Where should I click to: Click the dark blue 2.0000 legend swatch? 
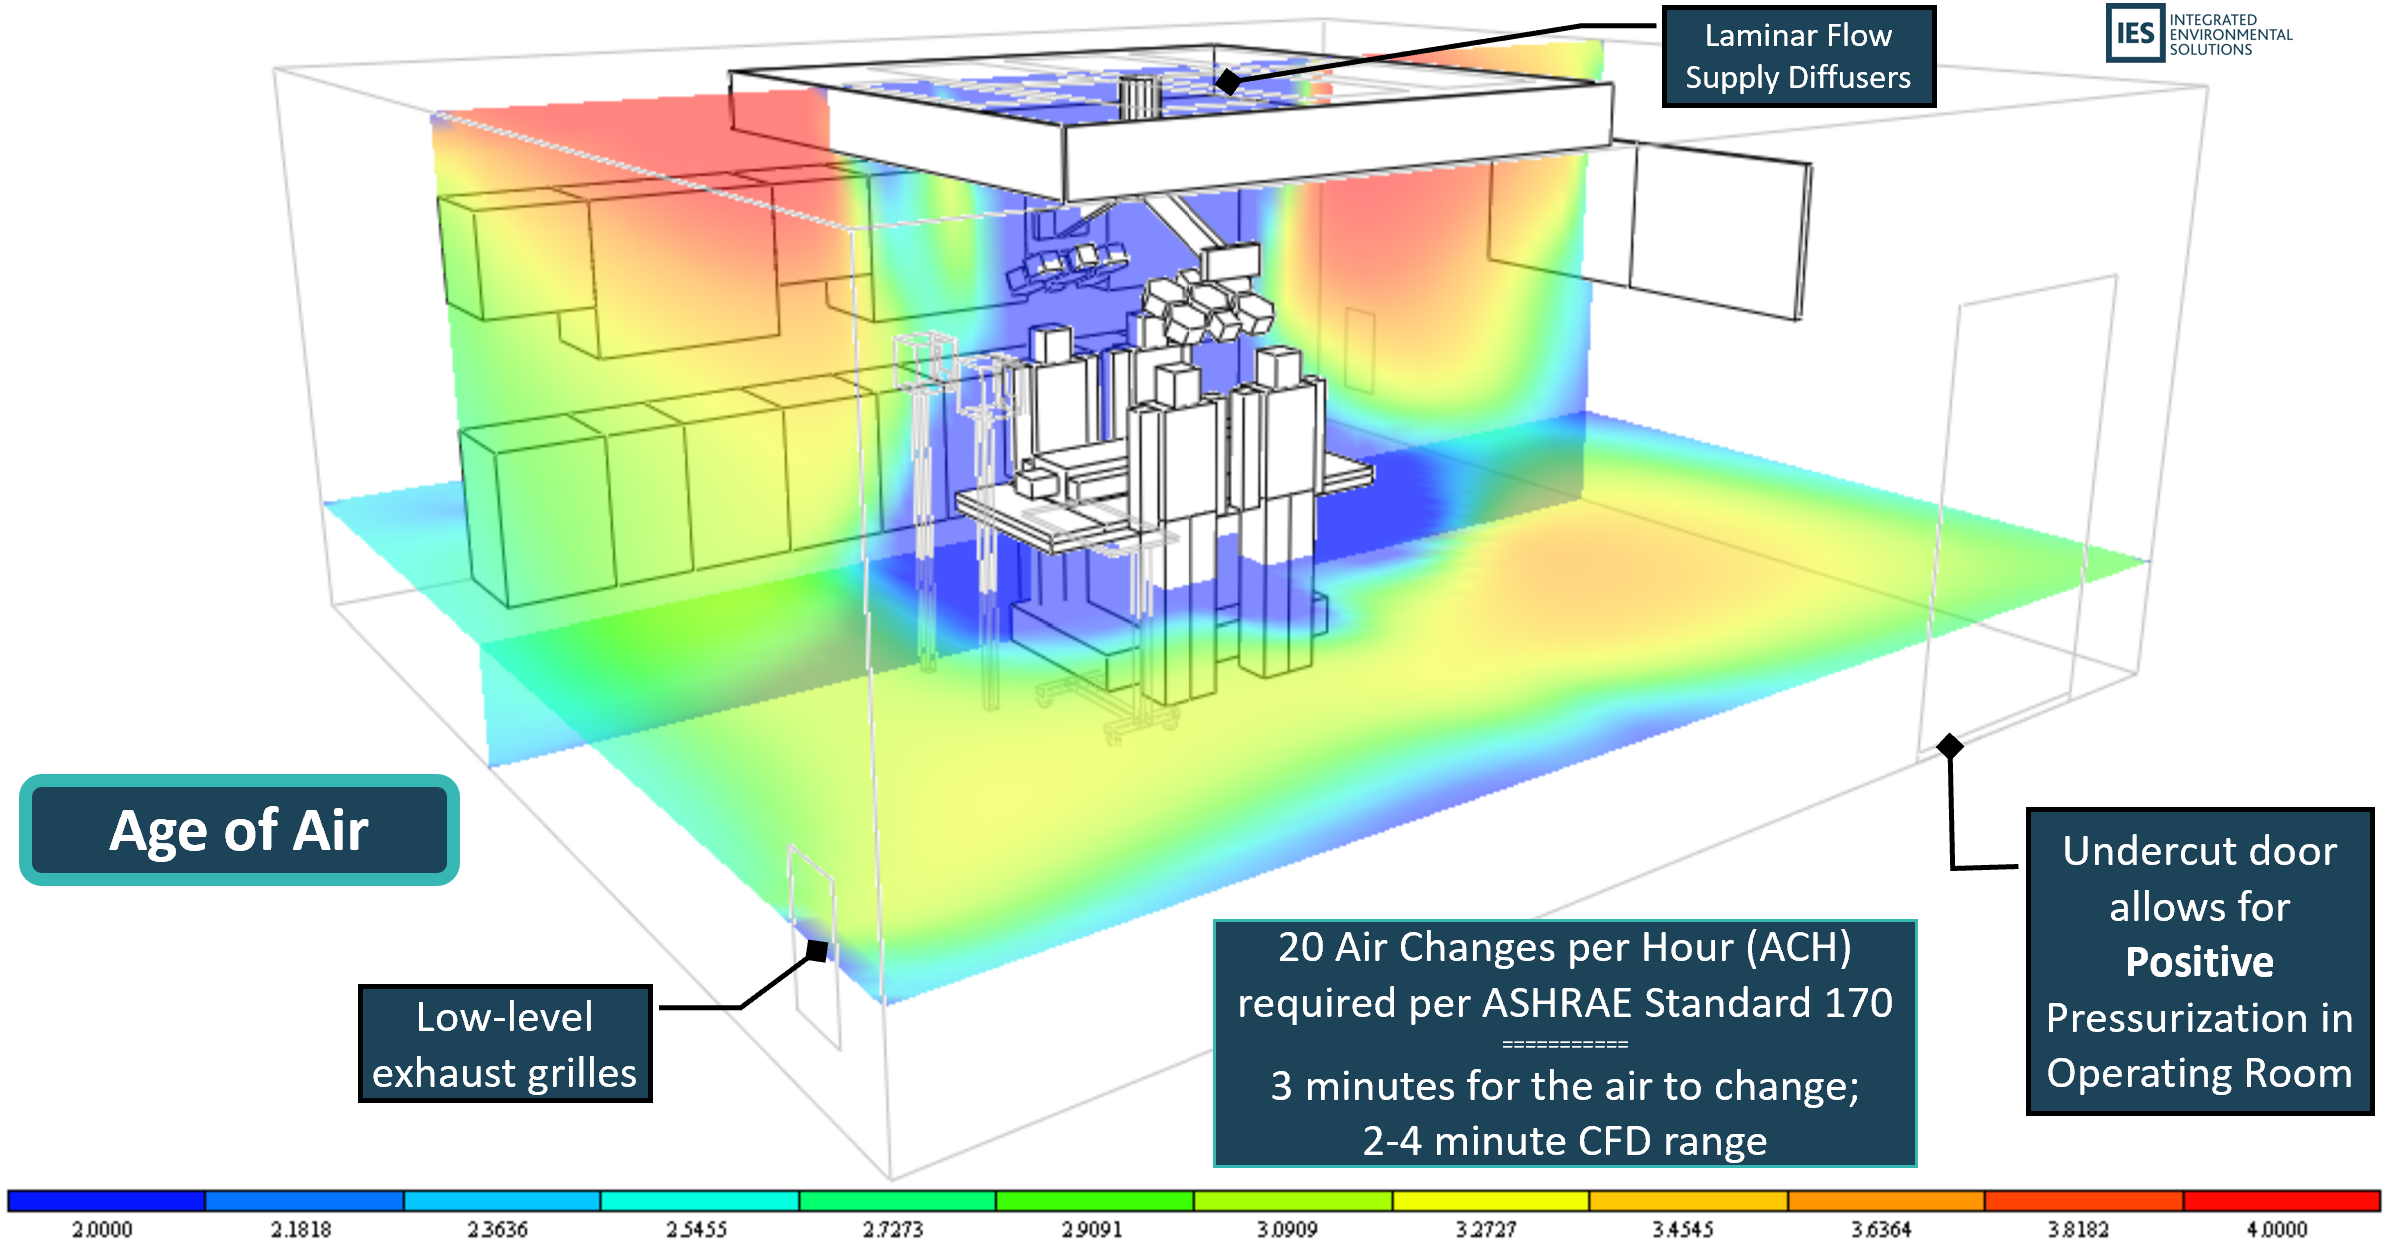tap(106, 1201)
